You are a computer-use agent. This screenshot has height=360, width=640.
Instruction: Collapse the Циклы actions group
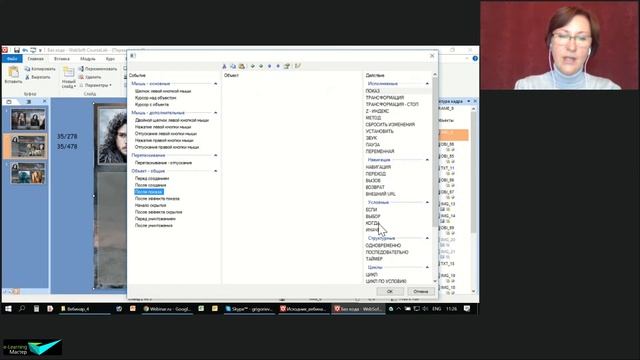pos(427,267)
